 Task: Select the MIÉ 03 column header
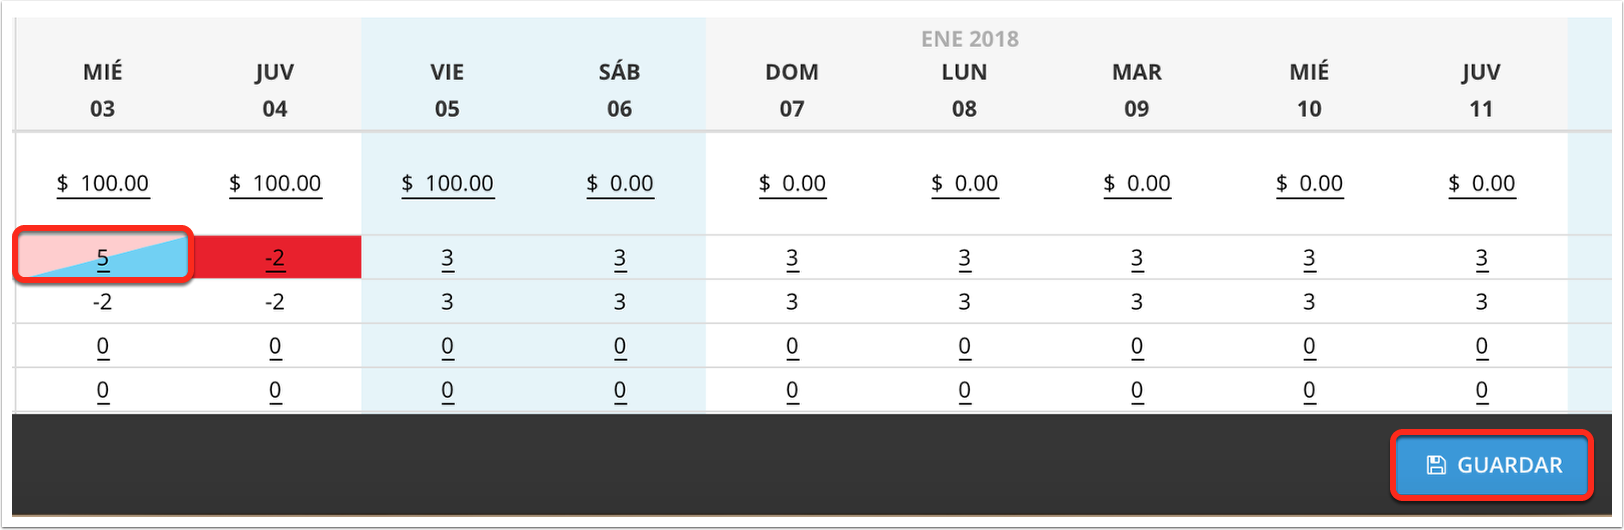(x=102, y=90)
